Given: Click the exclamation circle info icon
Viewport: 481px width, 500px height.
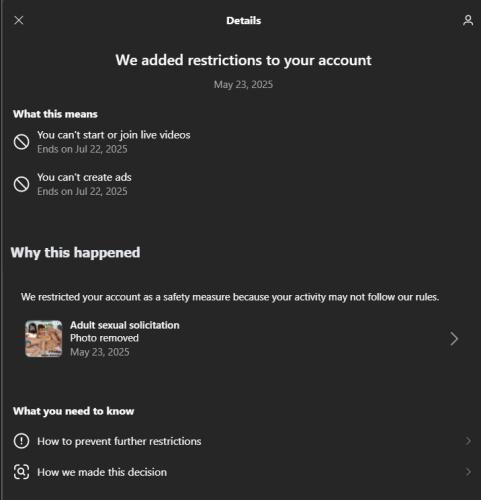Looking at the screenshot, I should point(21,441).
